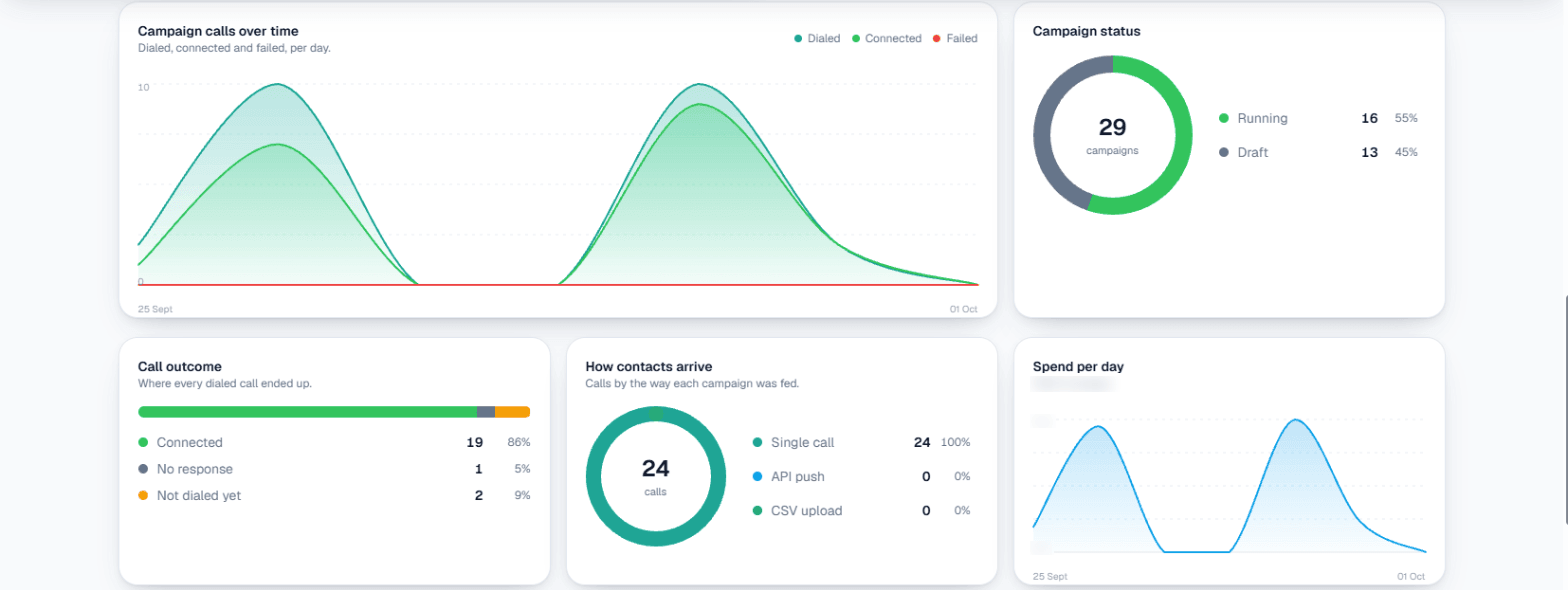Click the How contacts arrive title
The width and height of the screenshot is (1568, 590).
click(649, 367)
